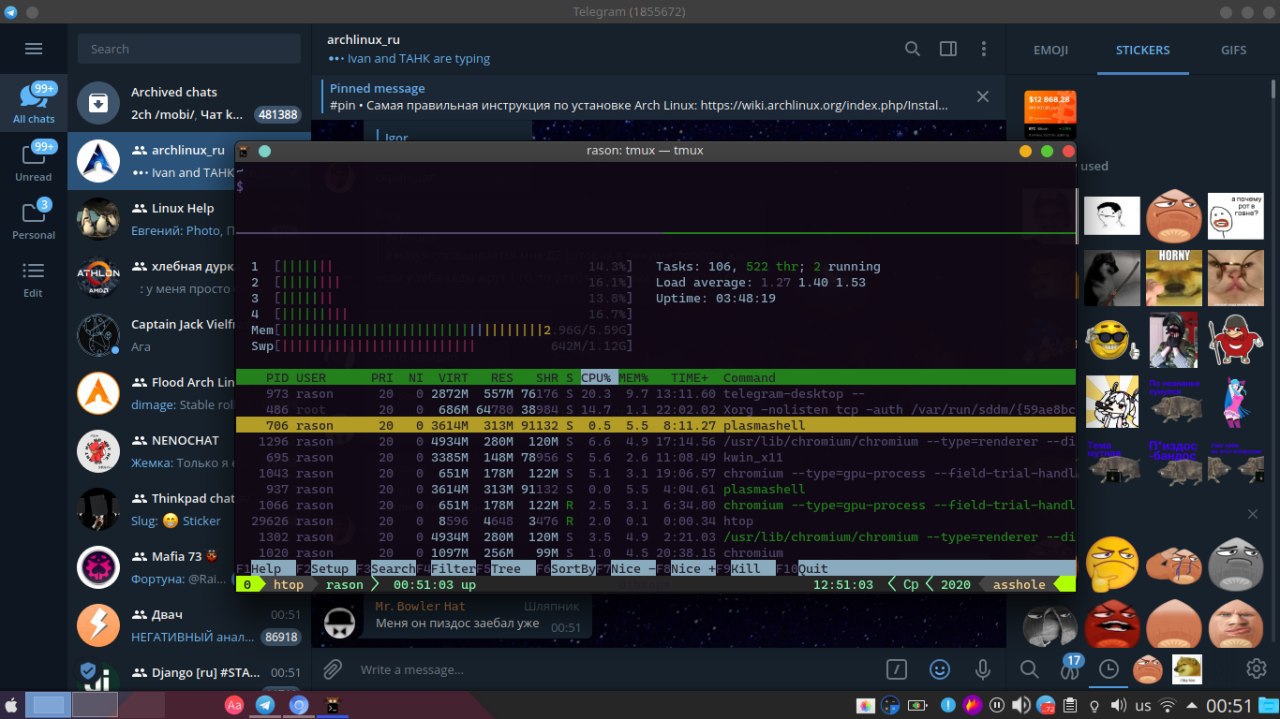
Task: Select the kwin_x11 process row
Action: (x=656, y=457)
